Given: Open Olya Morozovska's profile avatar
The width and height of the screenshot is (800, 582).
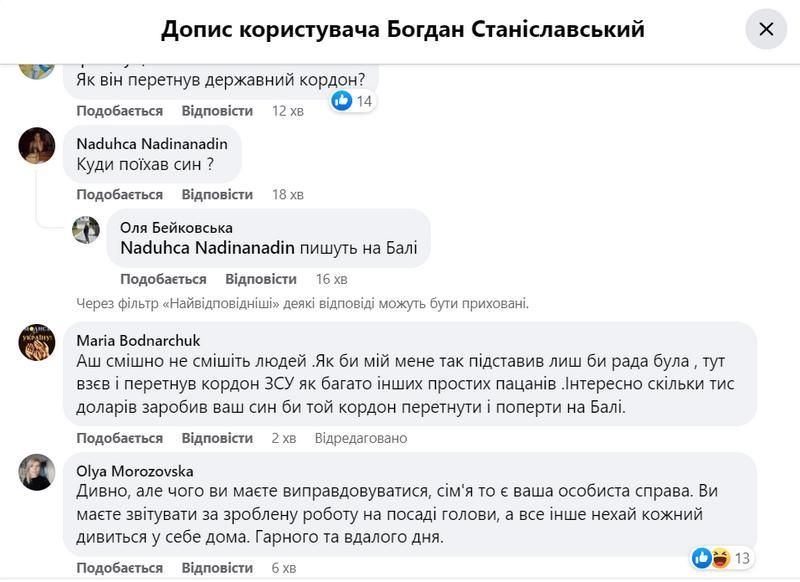Looking at the screenshot, I should point(36,470).
